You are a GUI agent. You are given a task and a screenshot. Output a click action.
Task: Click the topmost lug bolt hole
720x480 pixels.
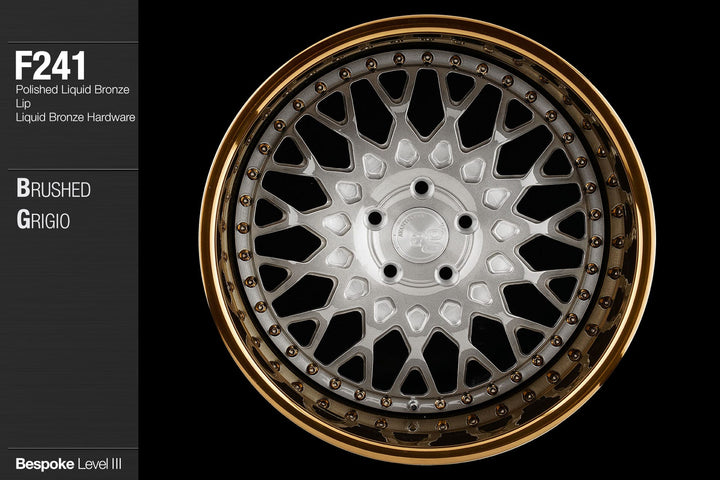[x=422, y=185]
